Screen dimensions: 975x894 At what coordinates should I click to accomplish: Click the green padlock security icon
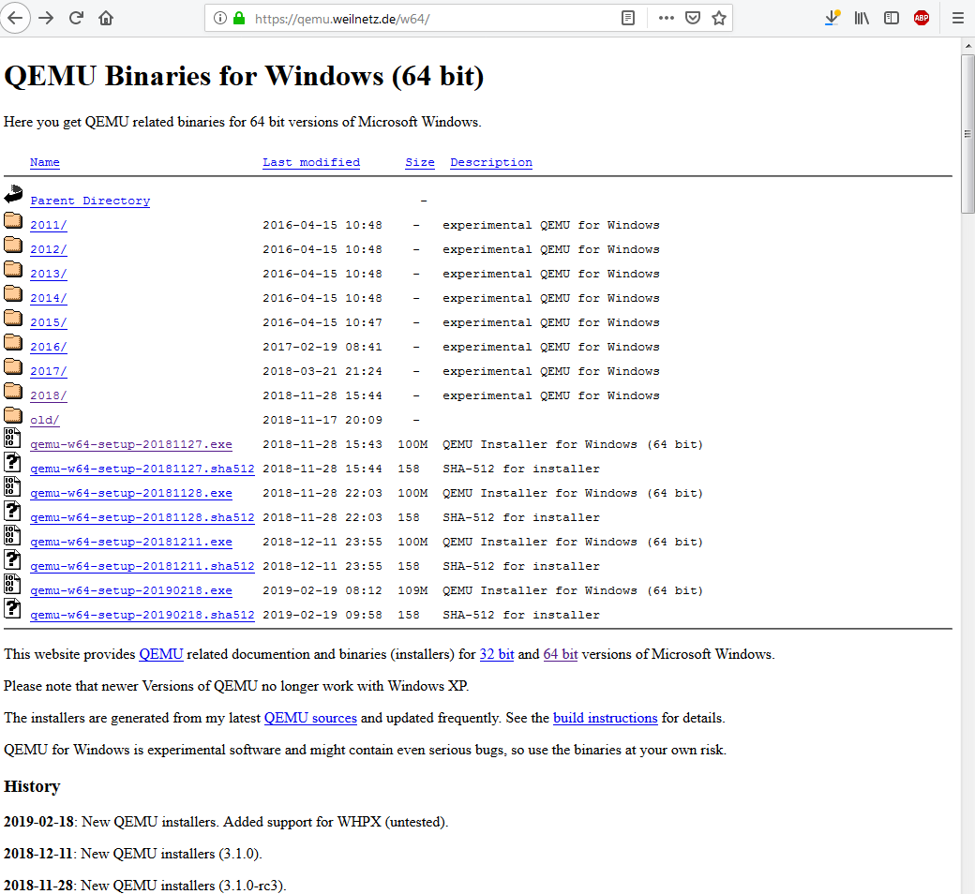click(239, 18)
